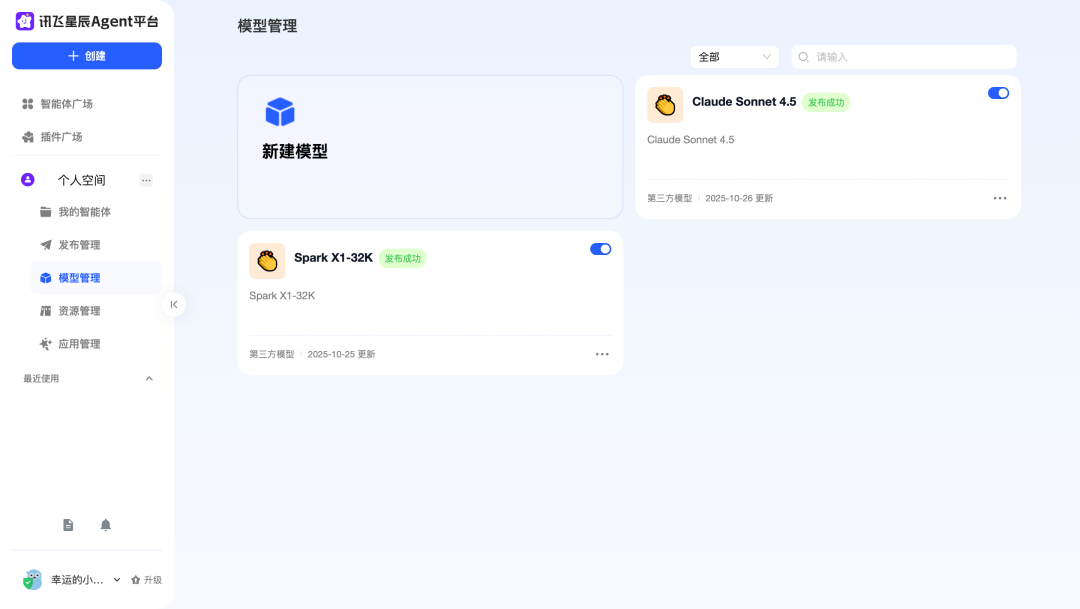Open 智能体广场 in the sidebar

(58, 104)
